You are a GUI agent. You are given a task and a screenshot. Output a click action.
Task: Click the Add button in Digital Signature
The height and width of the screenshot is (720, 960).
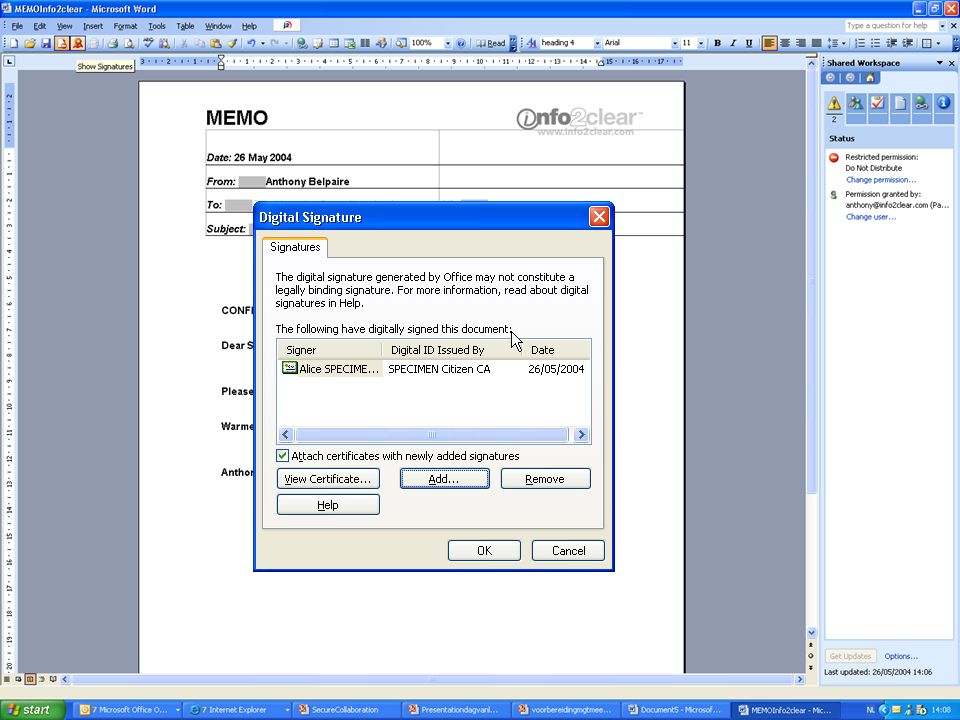444,479
